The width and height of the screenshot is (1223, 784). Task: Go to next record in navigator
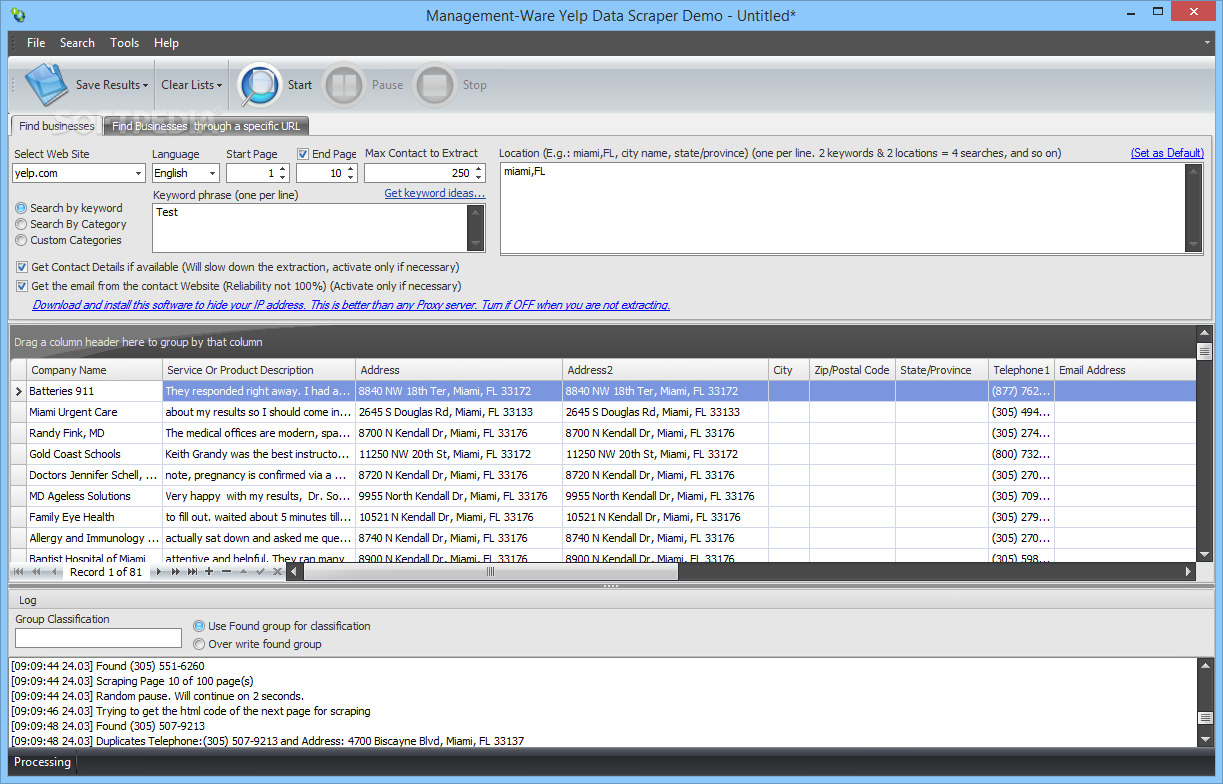tap(158, 572)
